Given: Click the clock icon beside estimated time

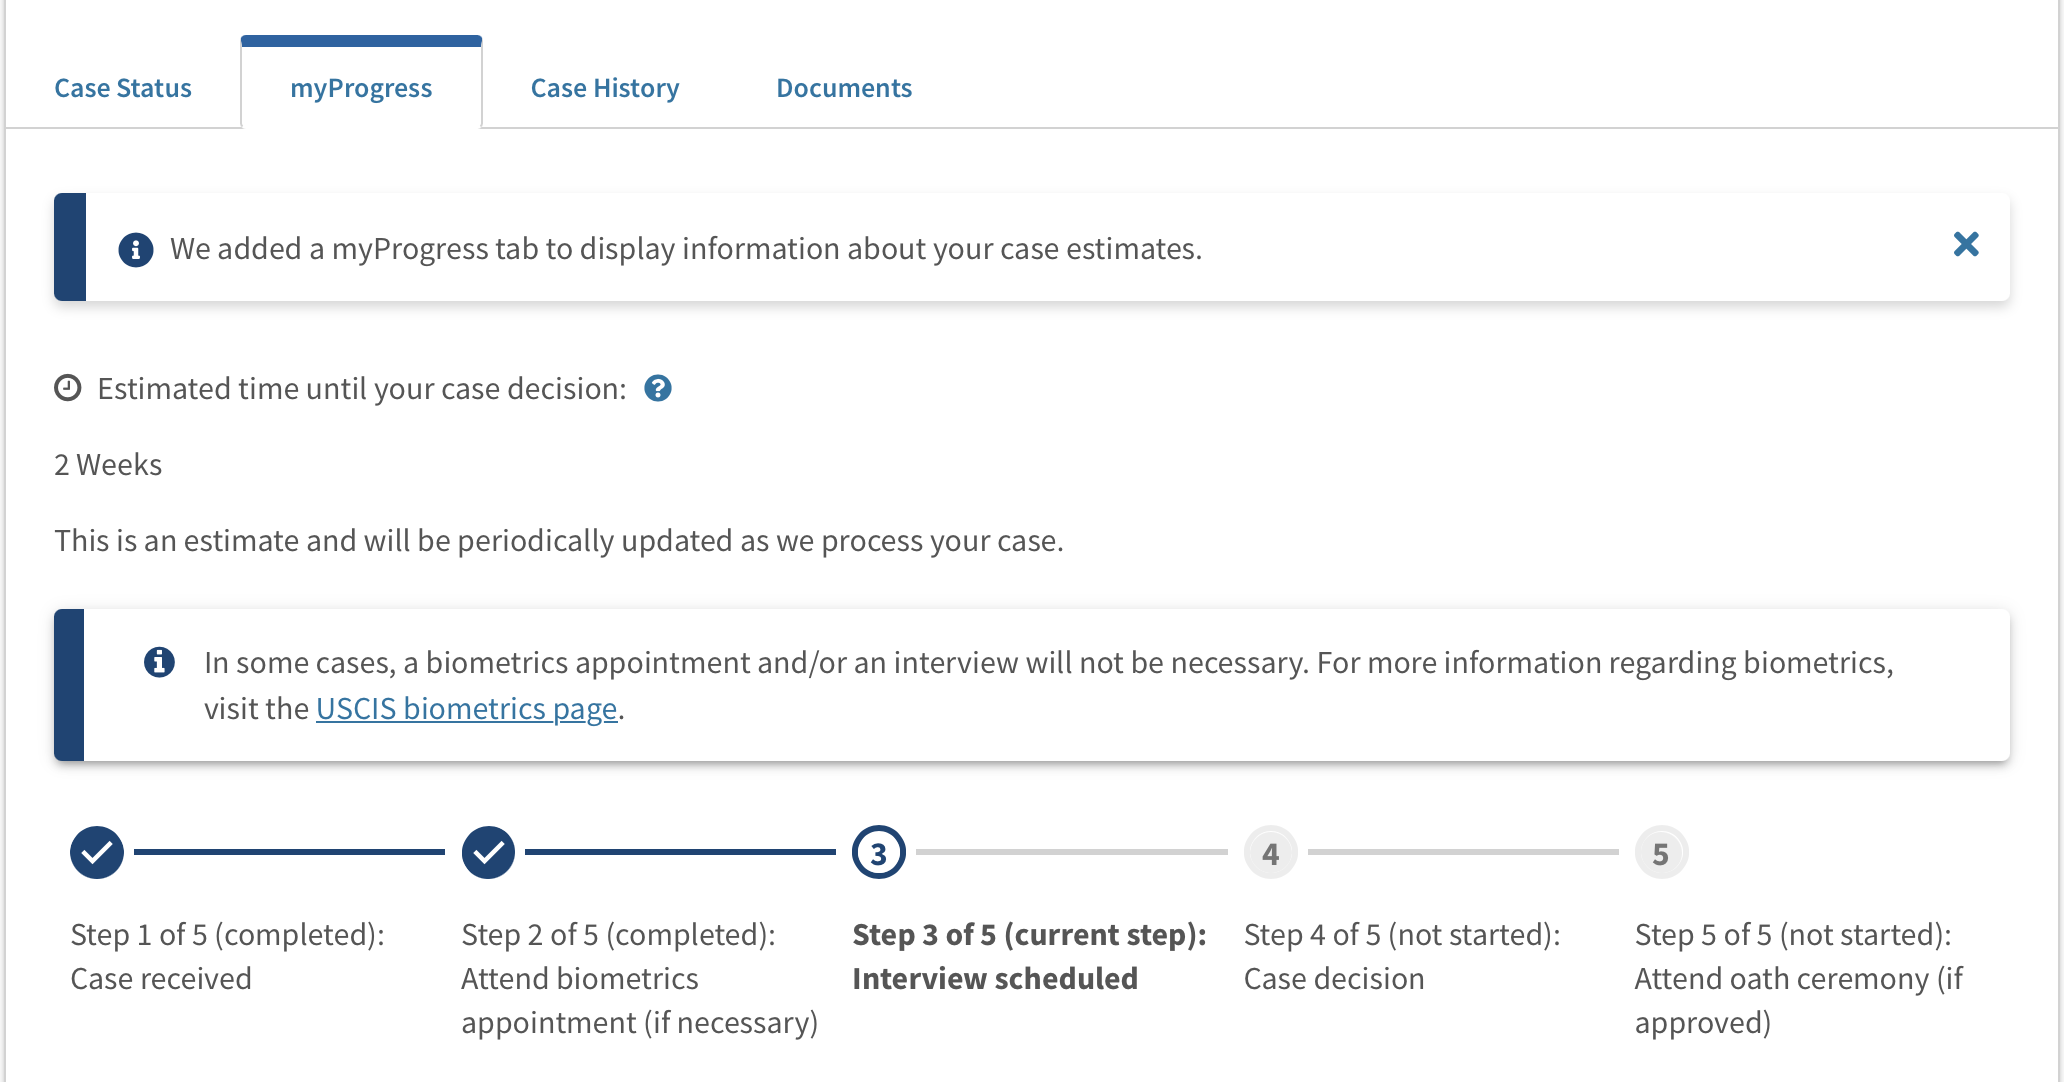Looking at the screenshot, I should tap(67, 388).
